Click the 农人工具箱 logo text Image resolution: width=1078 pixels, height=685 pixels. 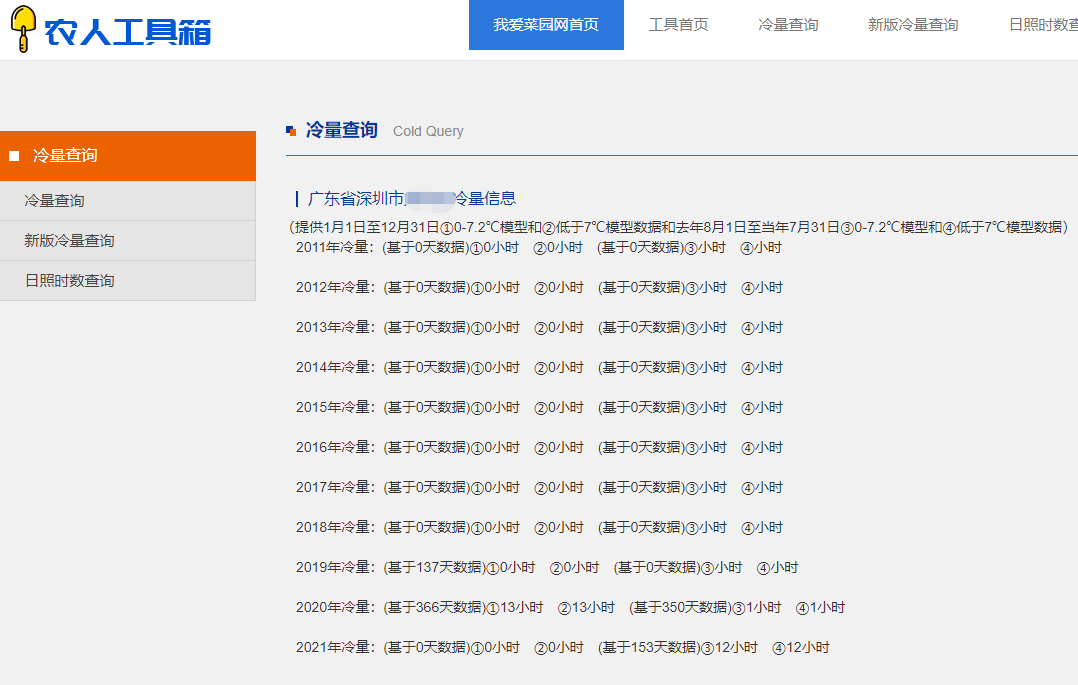(x=128, y=31)
